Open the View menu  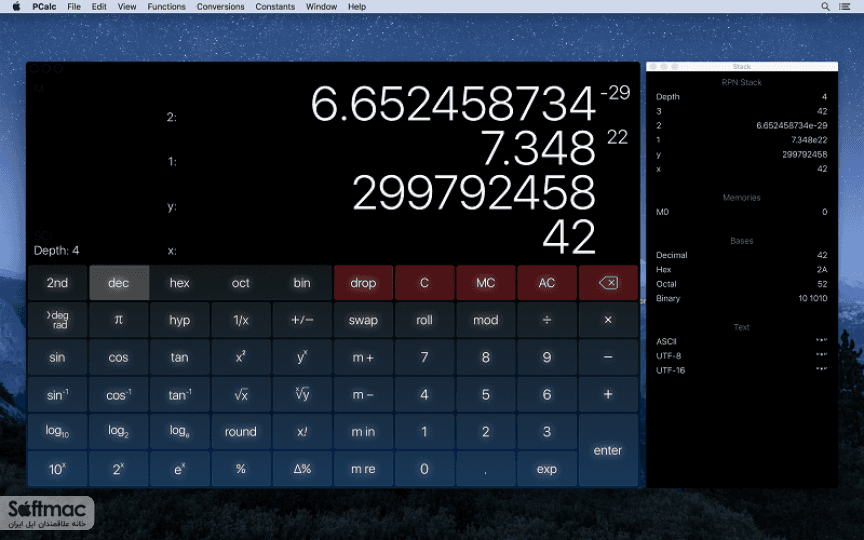(x=127, y=7)
